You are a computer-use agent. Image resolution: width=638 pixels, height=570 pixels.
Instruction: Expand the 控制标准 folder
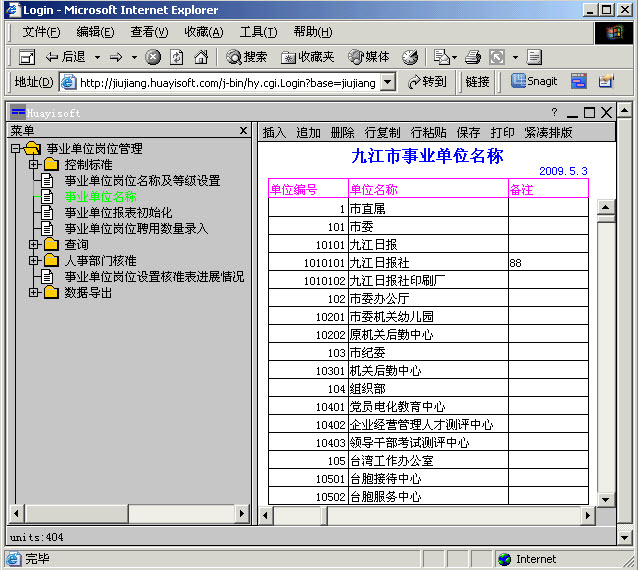pos(34,164)
